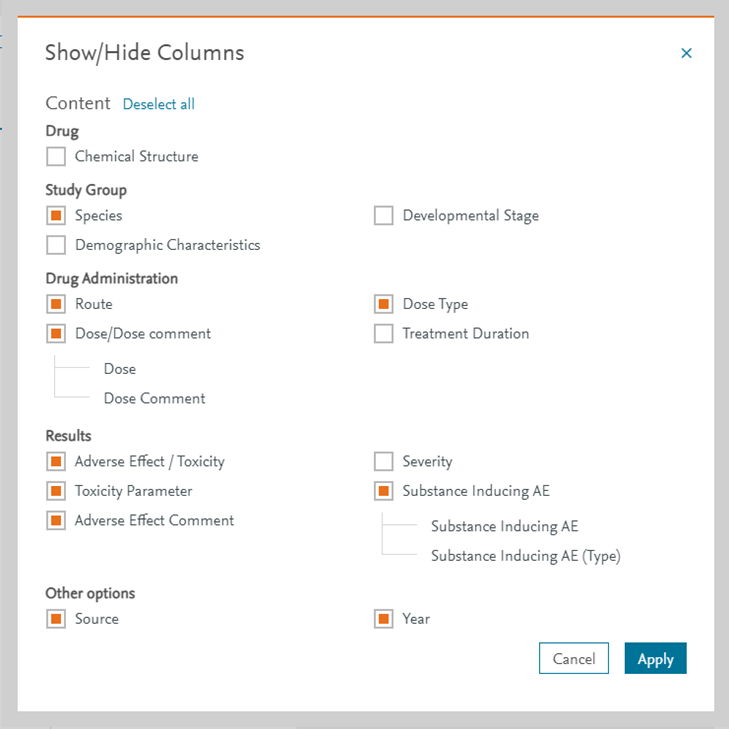Check the Treatment Duration box
729x729 pixels.
point(384,333)
